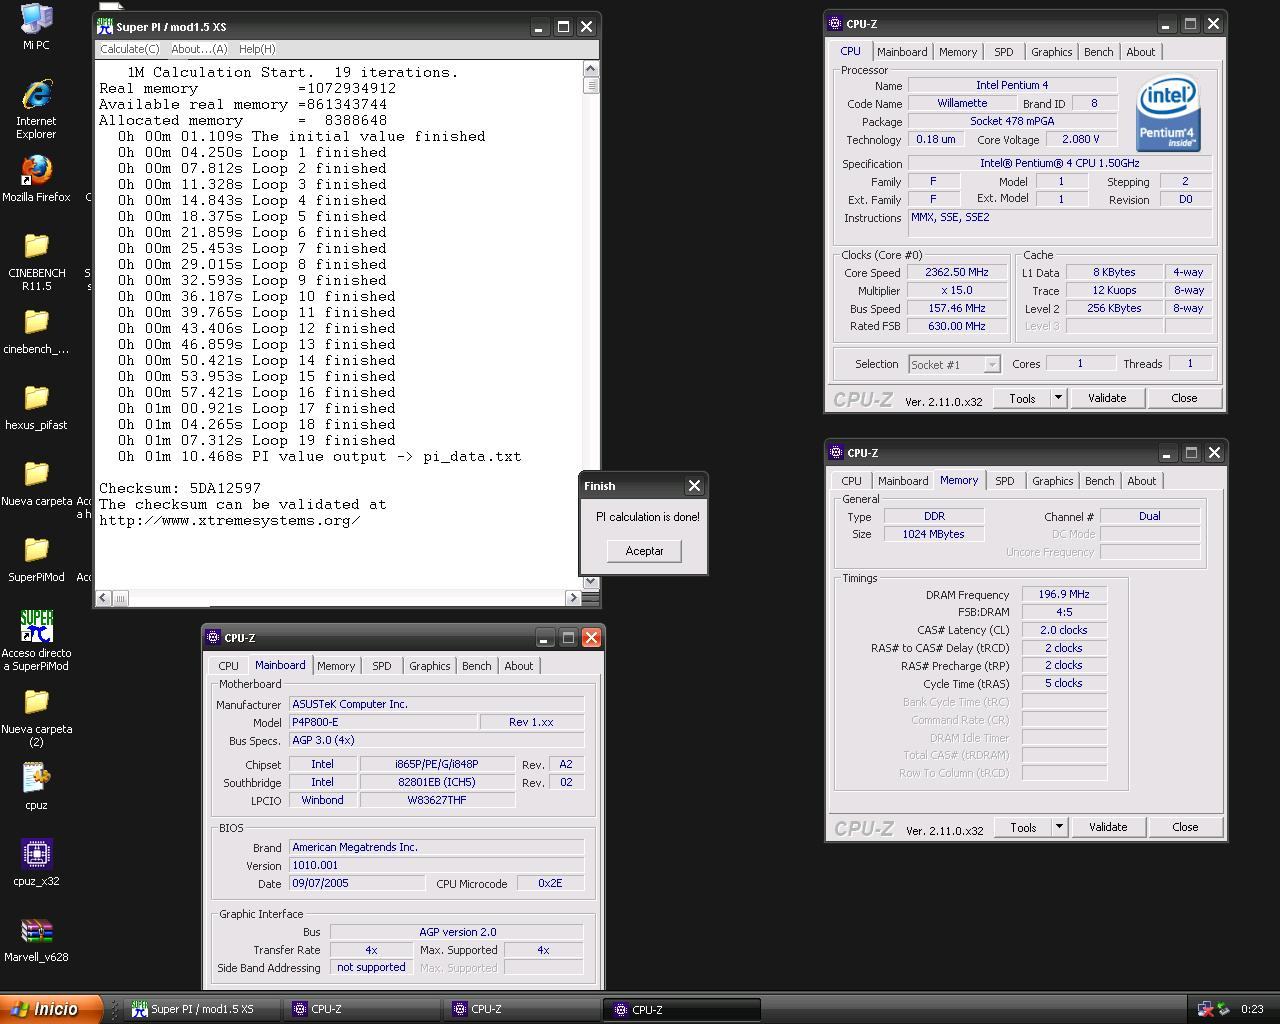Click the Inicio start button
1280x1024 pixels.
click(x=50, y=1009)
